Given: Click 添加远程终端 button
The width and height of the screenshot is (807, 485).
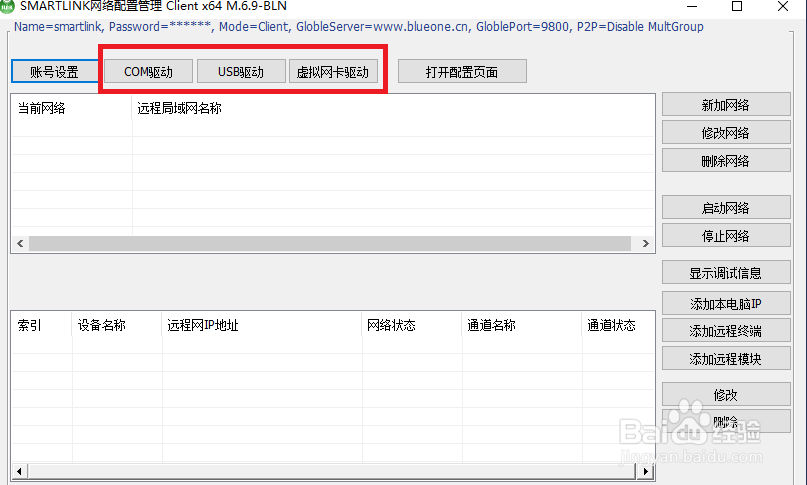Looking at the screenshot, I should pos(726,330).
